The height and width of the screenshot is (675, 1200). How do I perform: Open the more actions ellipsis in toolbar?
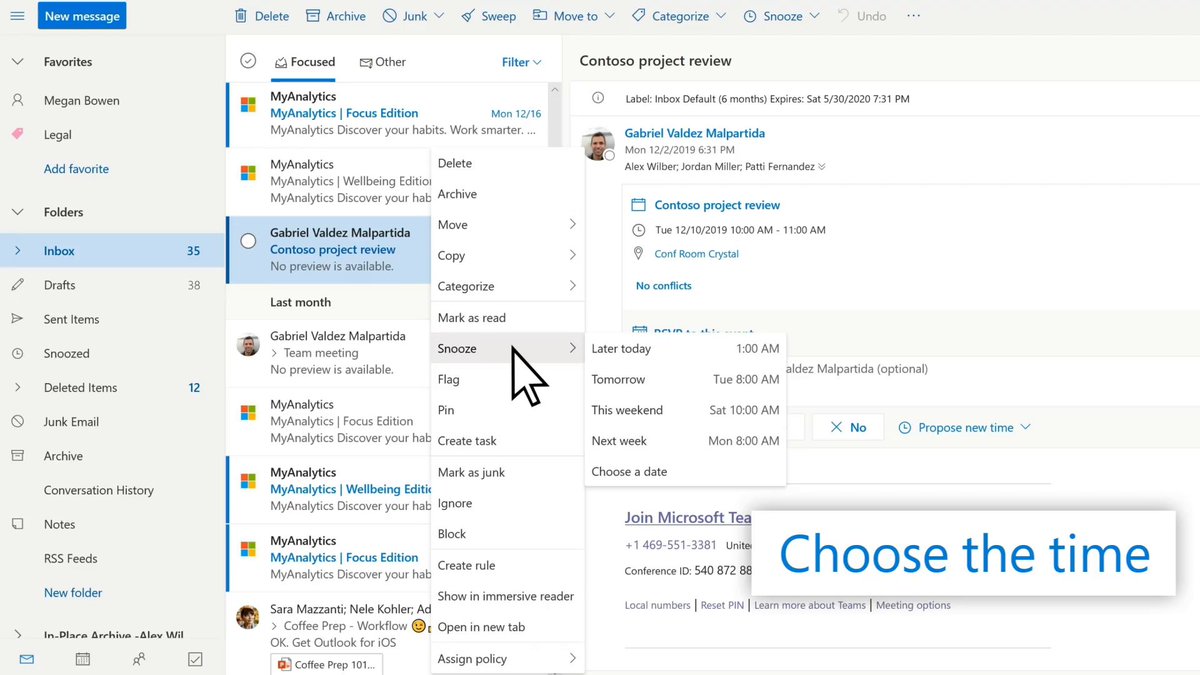(913, 16)
